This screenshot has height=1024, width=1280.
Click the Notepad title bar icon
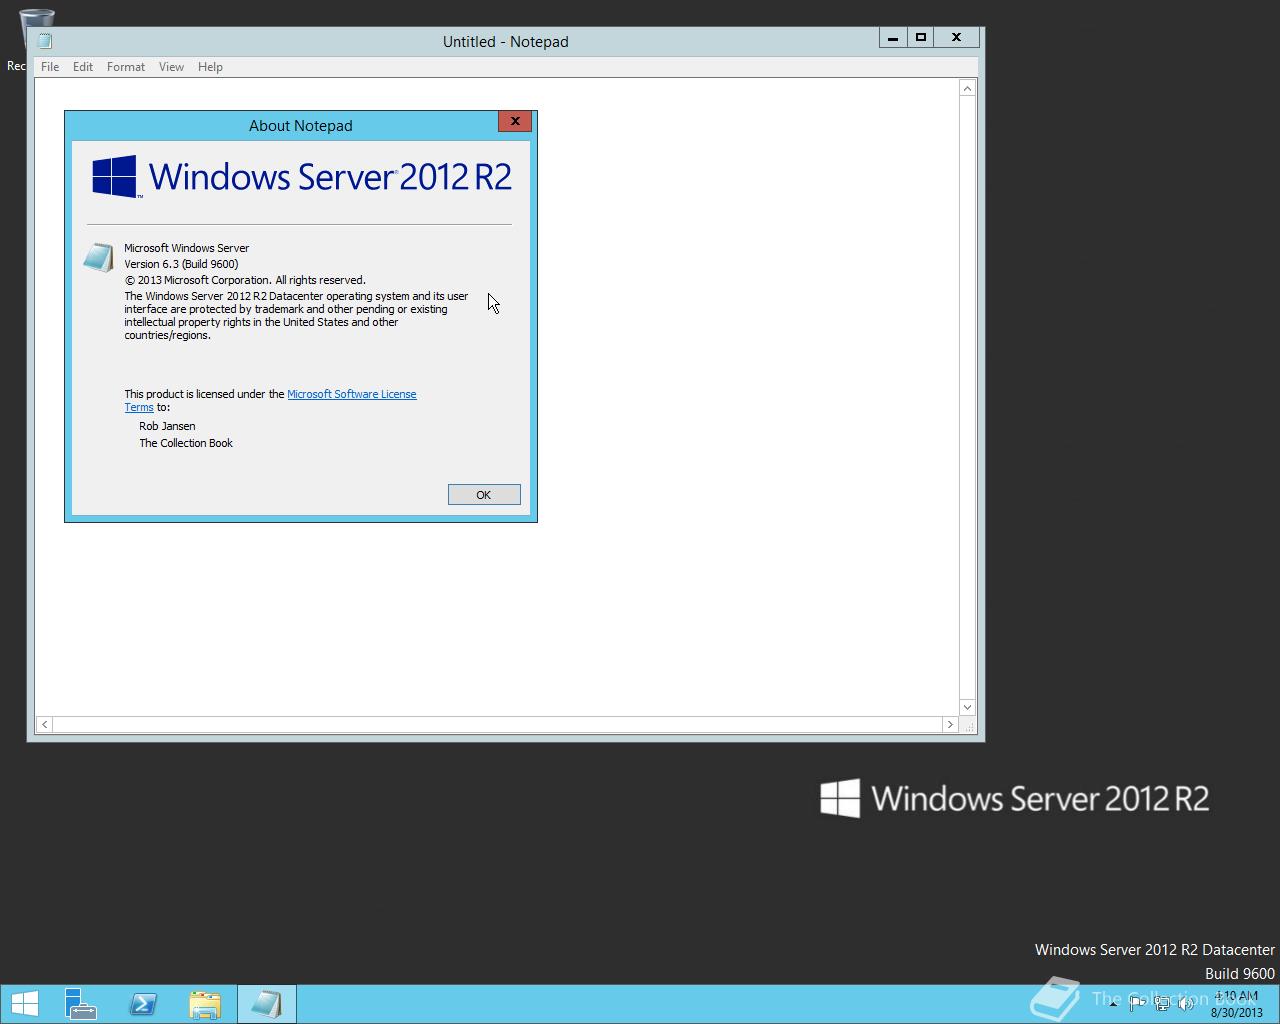(x=45, y=41)
